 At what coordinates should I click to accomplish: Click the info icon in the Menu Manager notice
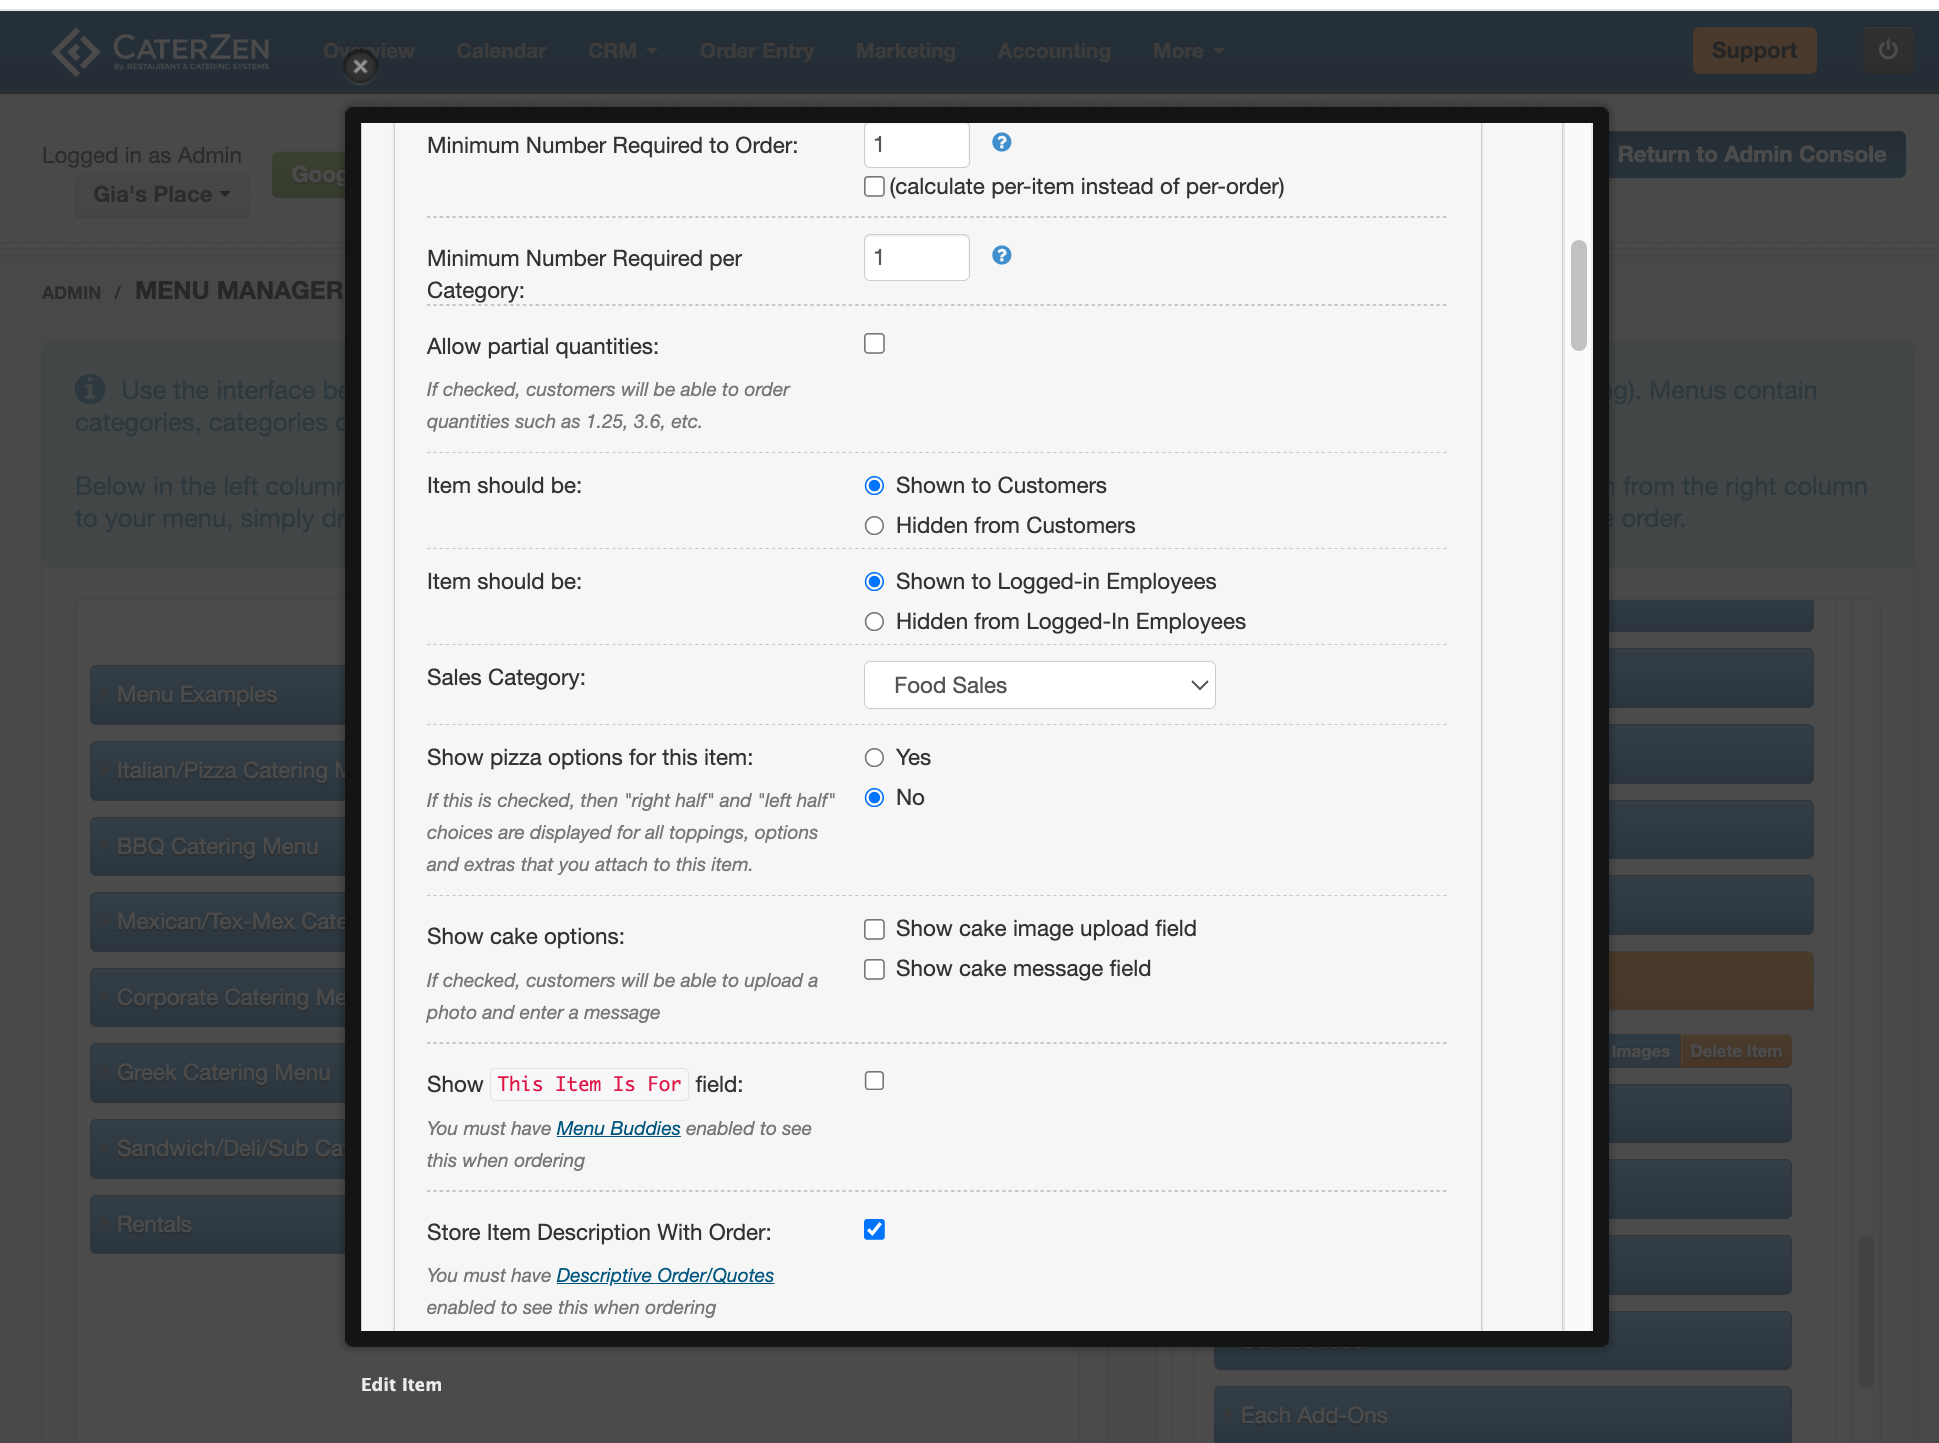pyautogui.click(x=90, y=389)
